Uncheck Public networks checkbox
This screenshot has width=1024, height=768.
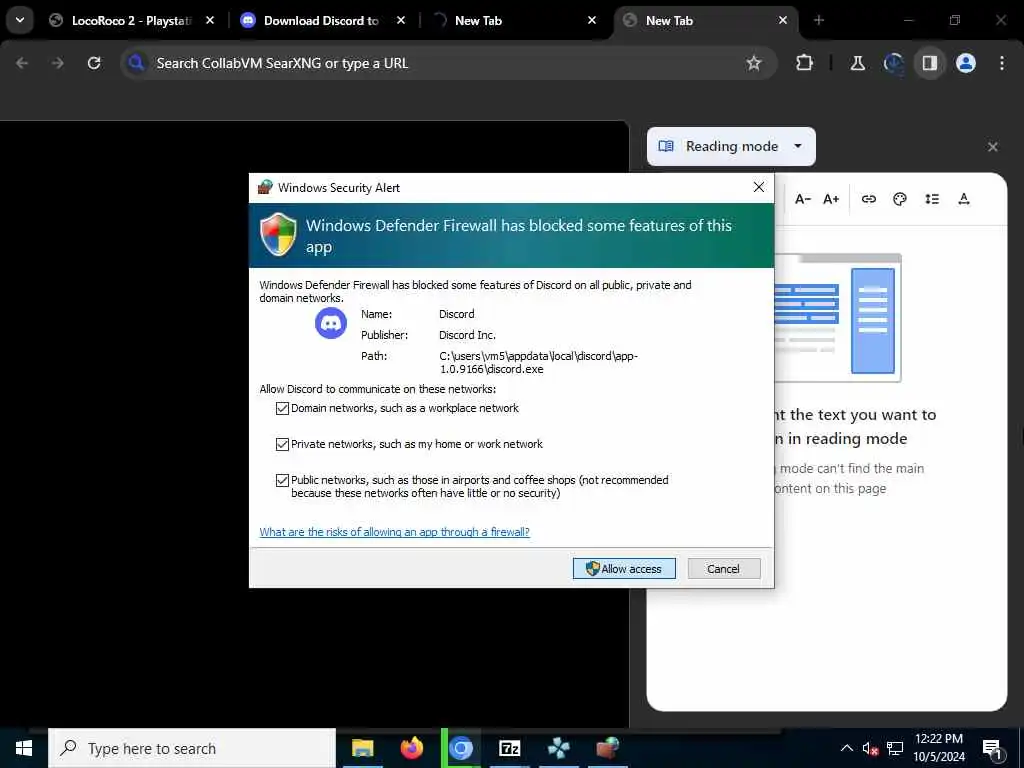(x=282, y=480)
